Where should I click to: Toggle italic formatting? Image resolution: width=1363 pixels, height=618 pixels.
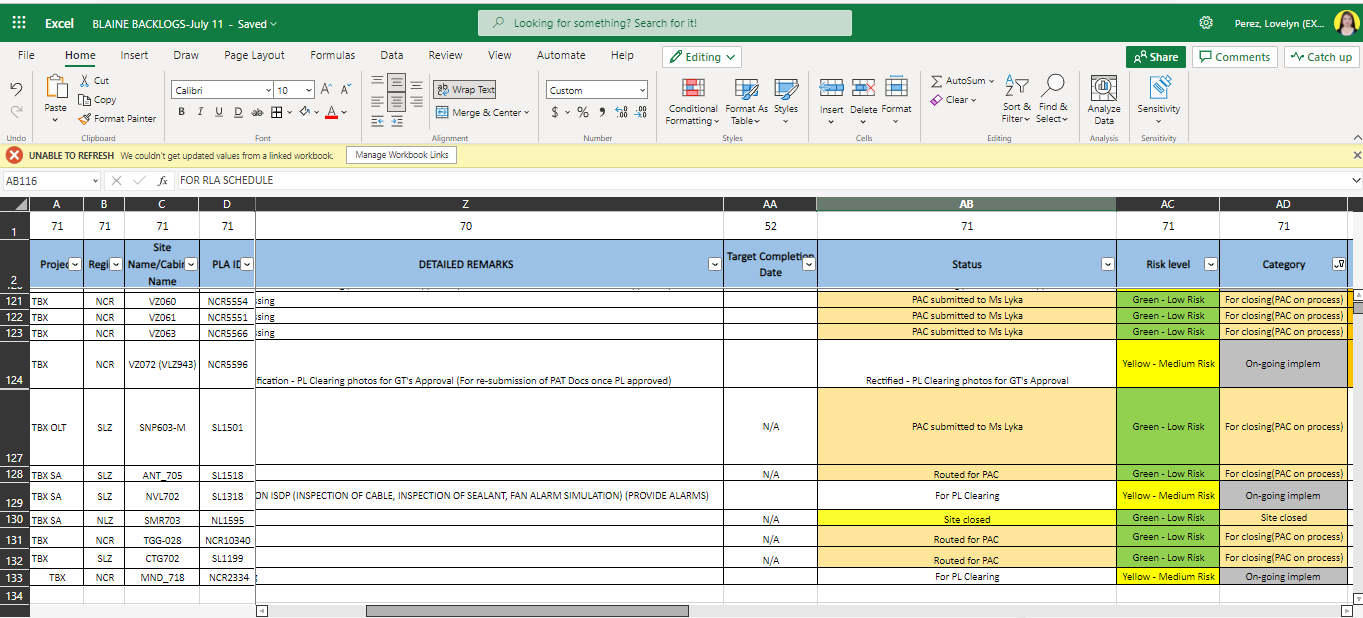[200, 112]
